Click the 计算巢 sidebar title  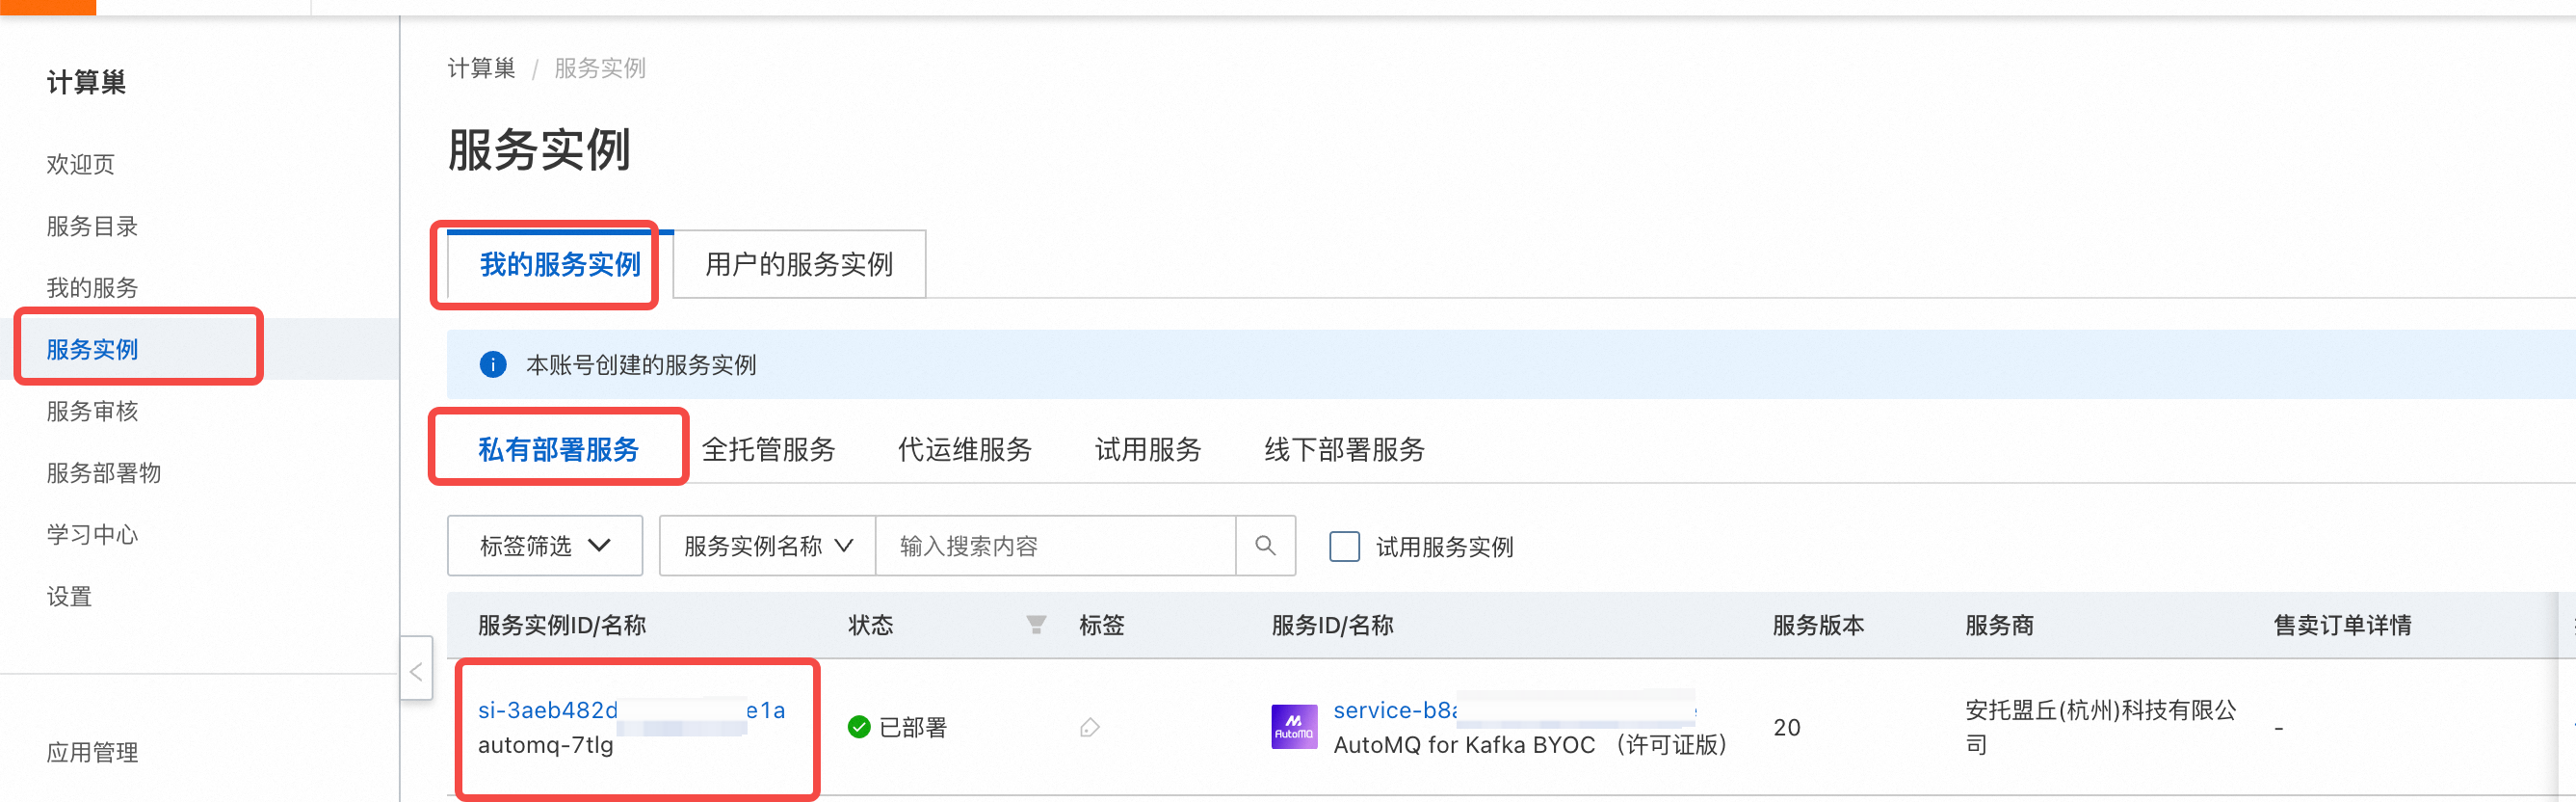pos(86,82)
